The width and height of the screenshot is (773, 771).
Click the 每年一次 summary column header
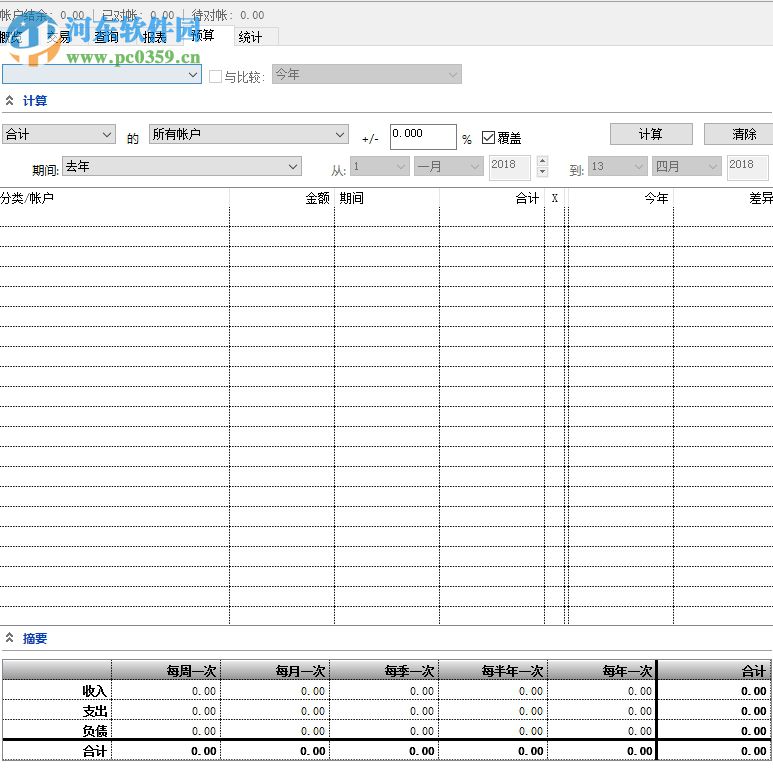point(602,670)
